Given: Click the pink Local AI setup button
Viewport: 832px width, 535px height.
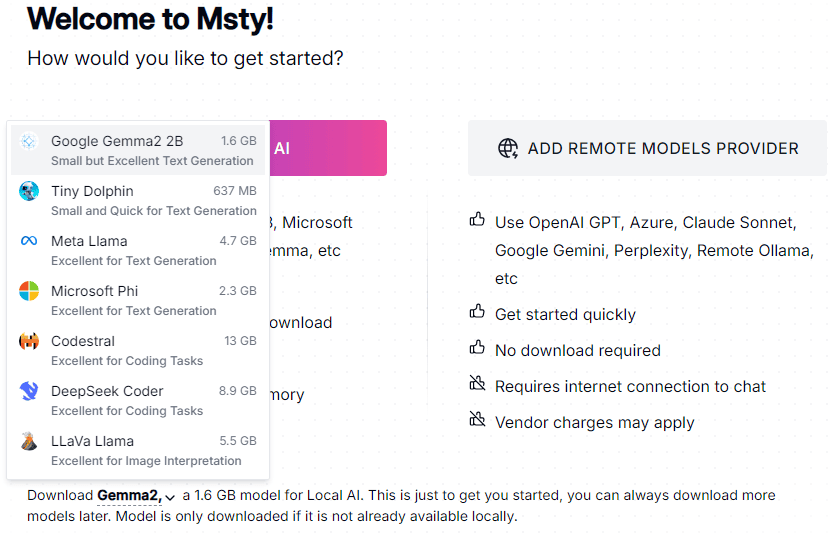Looking at the screenshot, I should (328, 148).
